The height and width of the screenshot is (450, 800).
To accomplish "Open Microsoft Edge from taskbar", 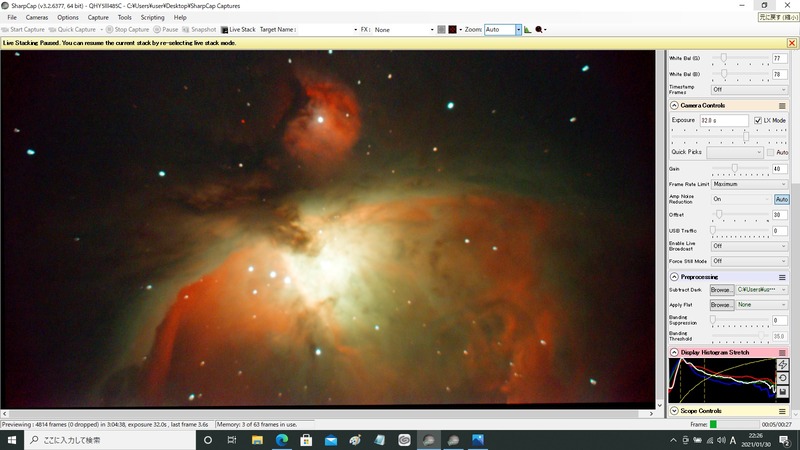I will (282, 440).
